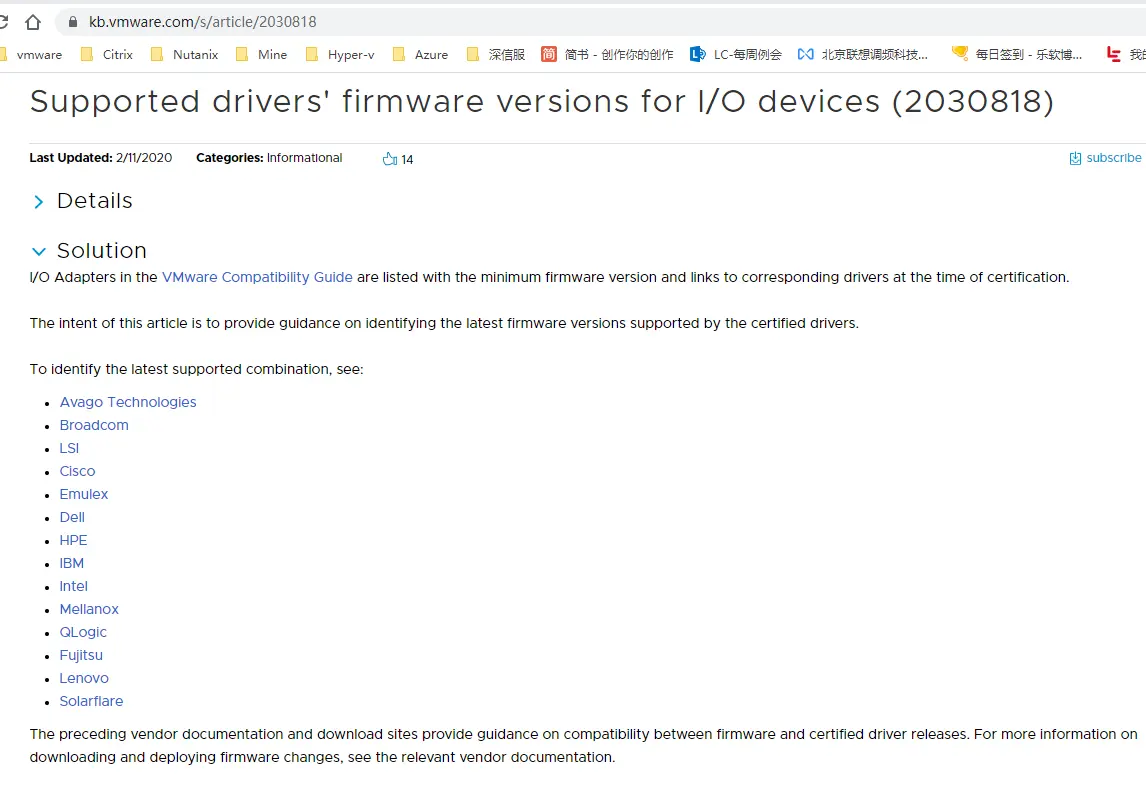
Task: Open the Cisco vendor link
Action: click(77, 471)
